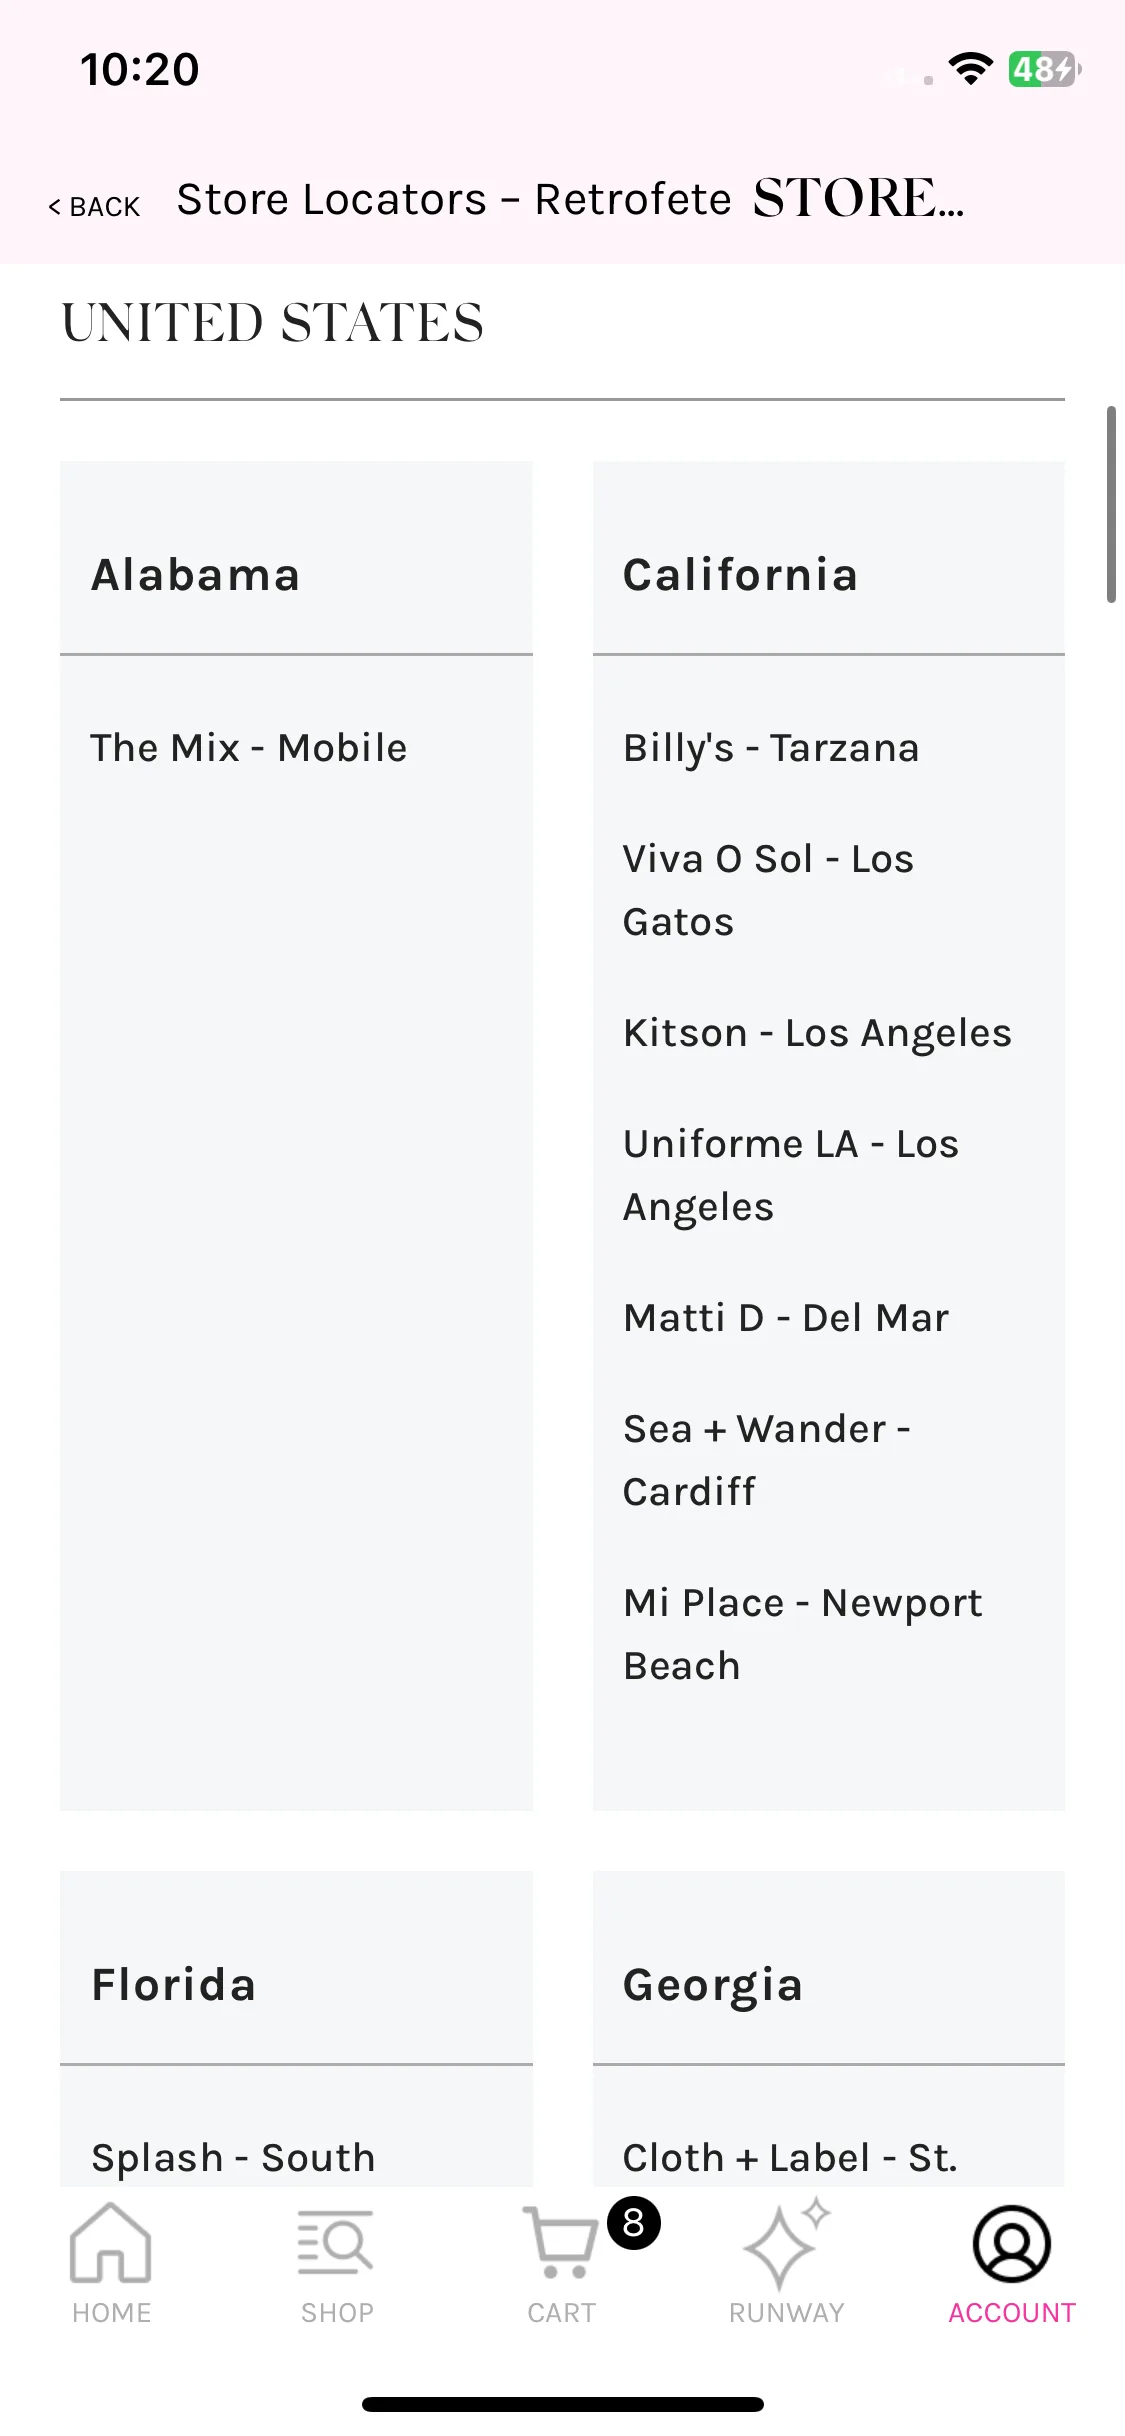This screenshot has height=2436, width=1125.
Task: Select the Georgia state header
Action: 712,1986
